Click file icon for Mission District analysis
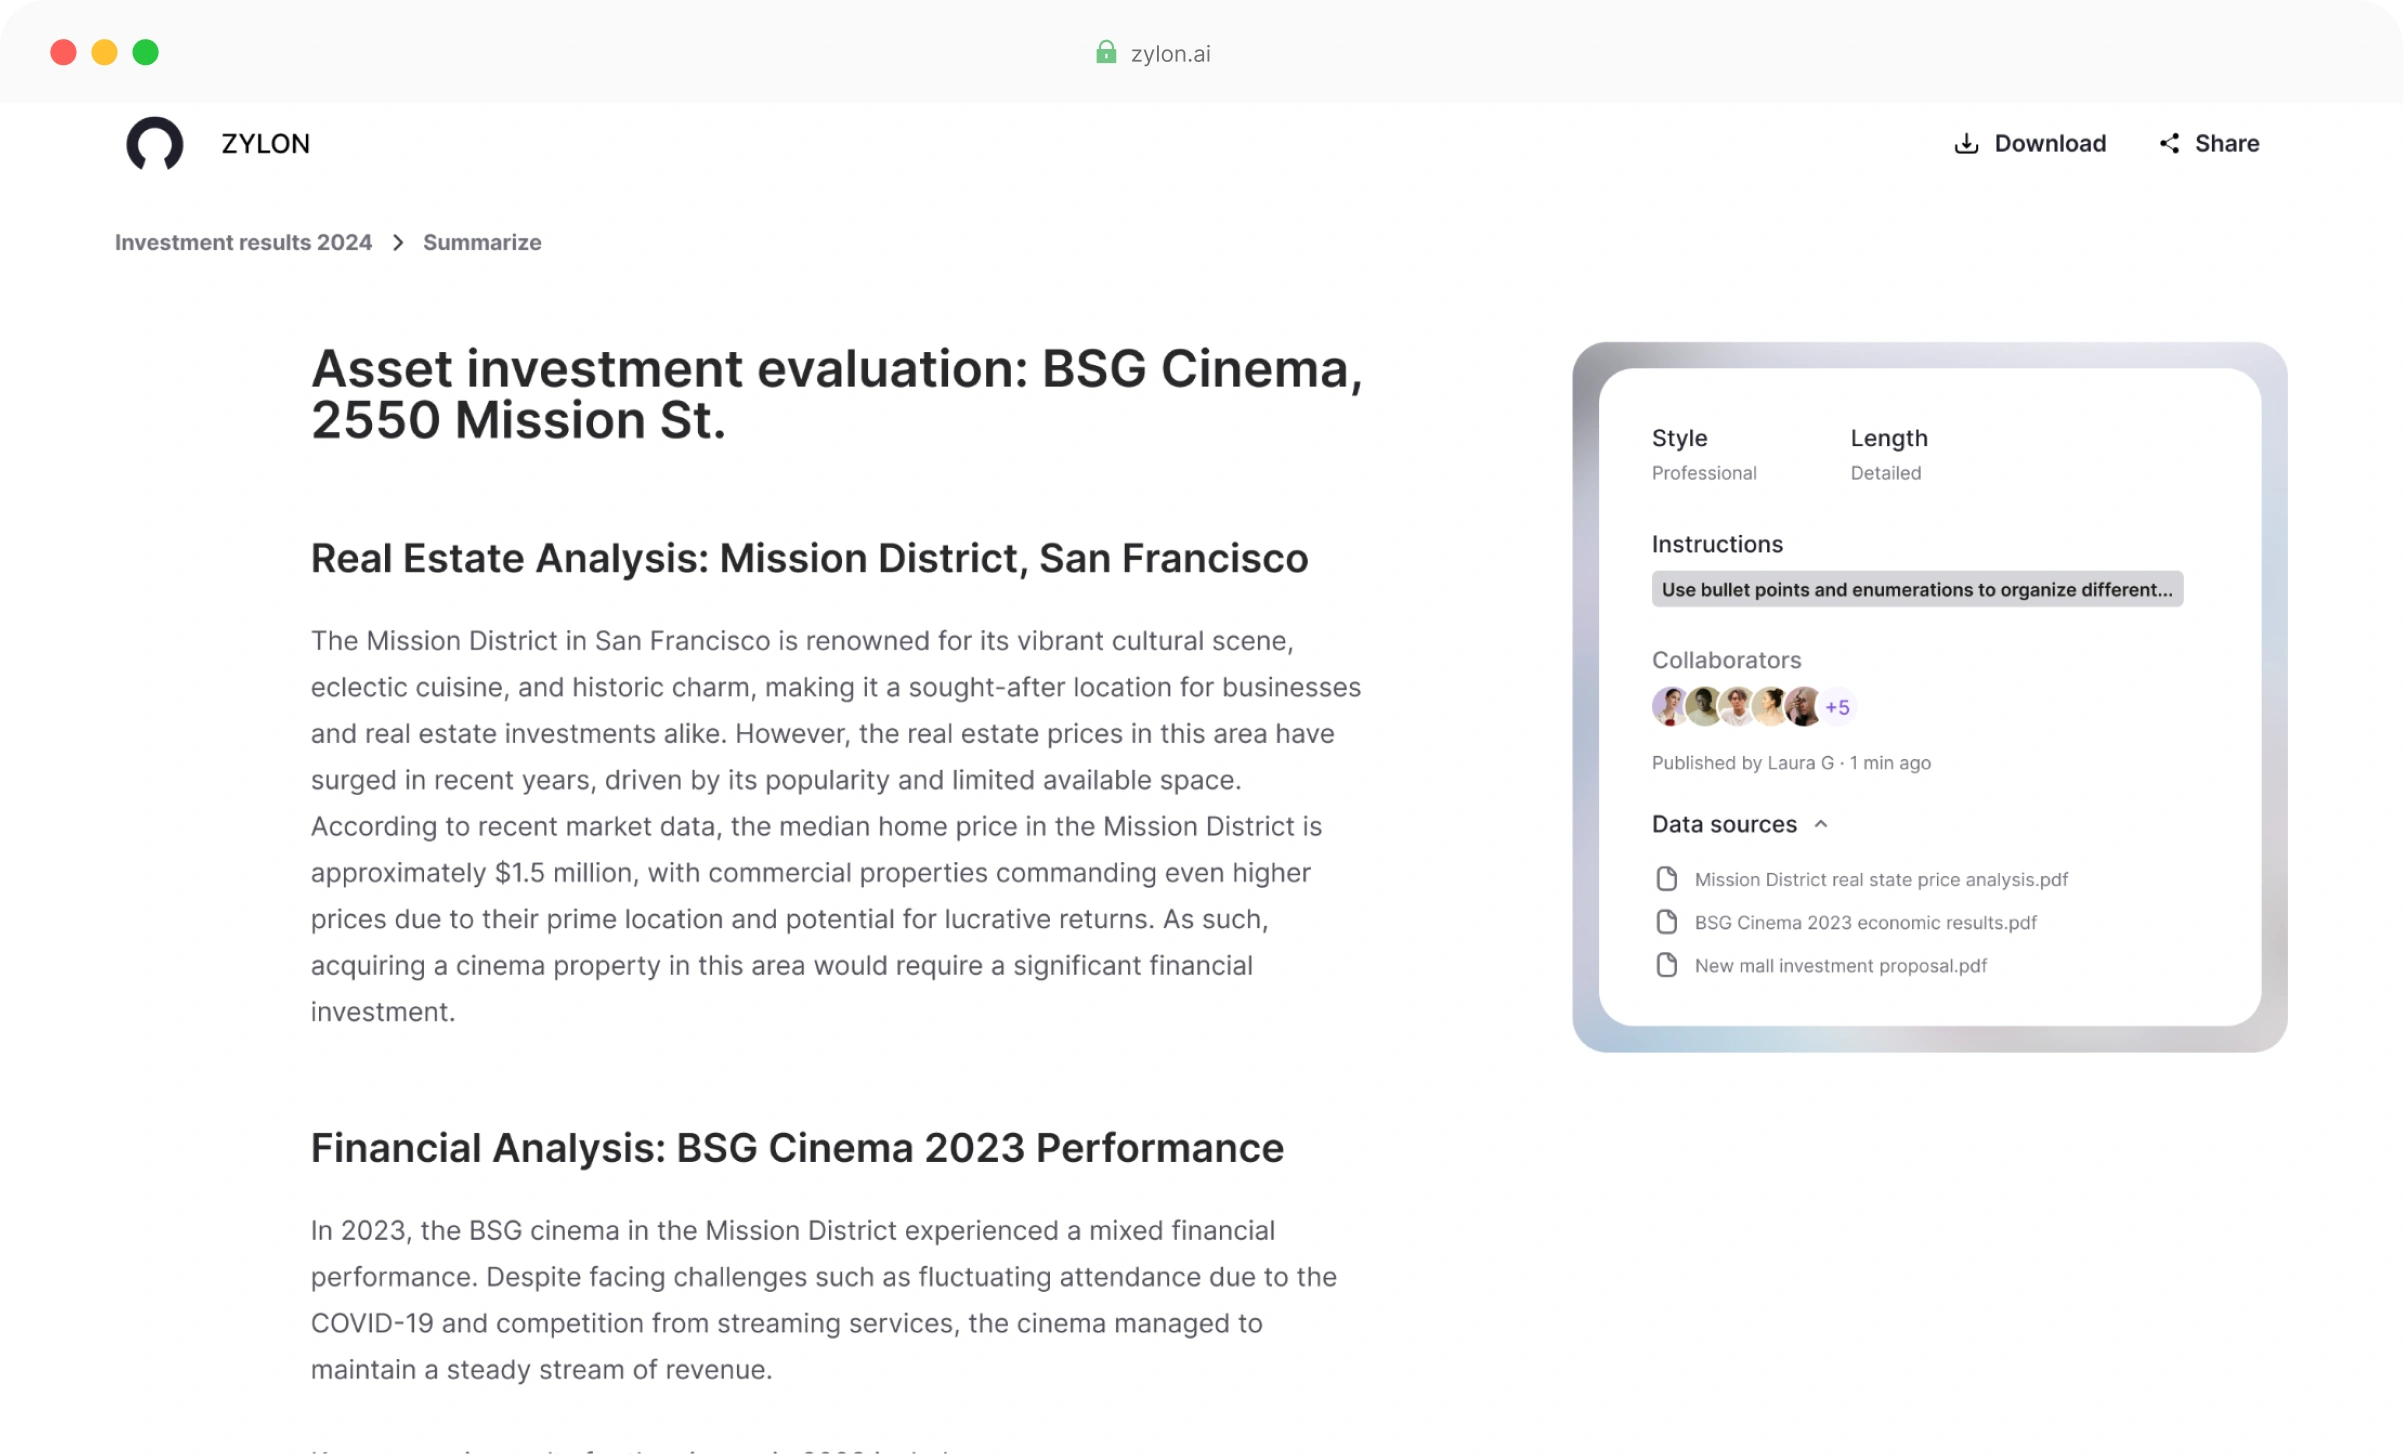This screenshot has height=1454, width=2404. tap(1666, 879)
